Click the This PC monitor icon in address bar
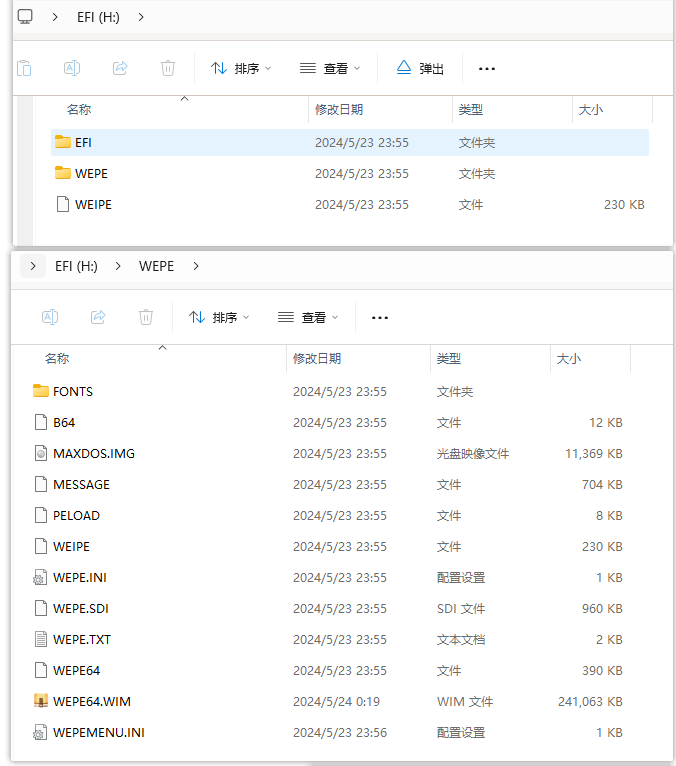Image resolution: width=676 pixels, height=766 pixels. tap(25, 16)
